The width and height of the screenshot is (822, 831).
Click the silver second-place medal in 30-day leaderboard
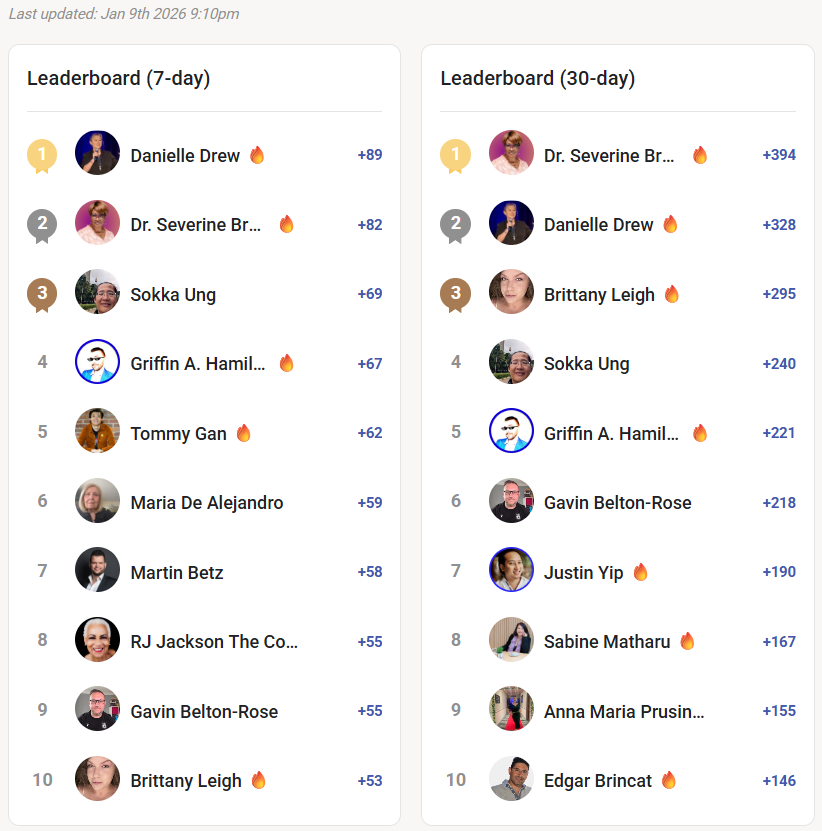(x=456, y=225)
